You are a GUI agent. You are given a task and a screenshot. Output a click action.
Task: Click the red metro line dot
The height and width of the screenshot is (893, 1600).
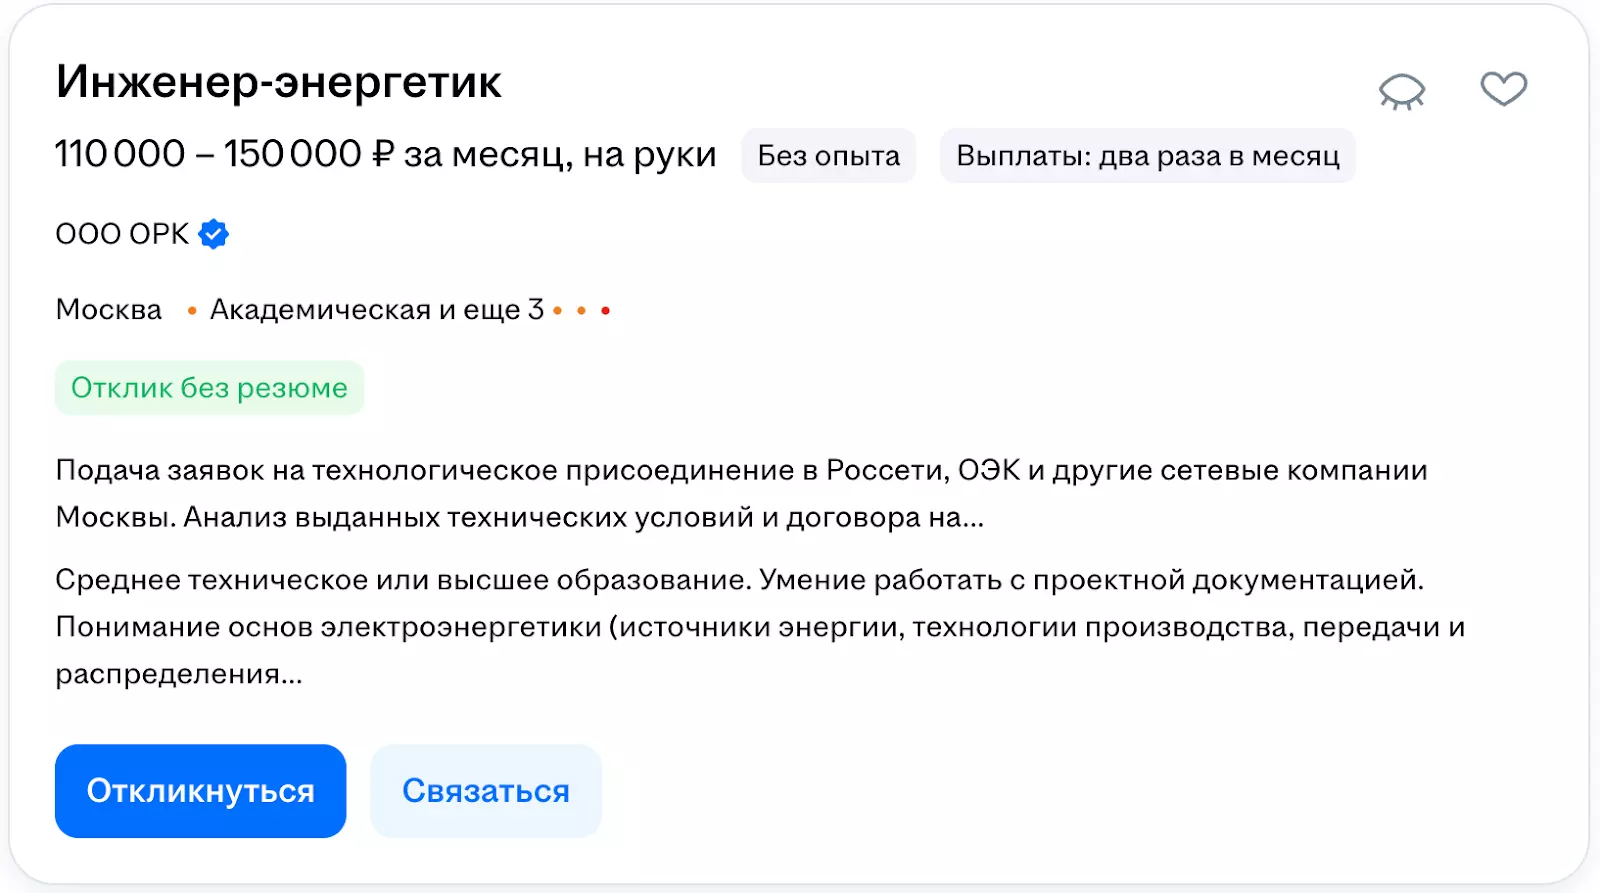pyautogui.click(x=605, y=311)
